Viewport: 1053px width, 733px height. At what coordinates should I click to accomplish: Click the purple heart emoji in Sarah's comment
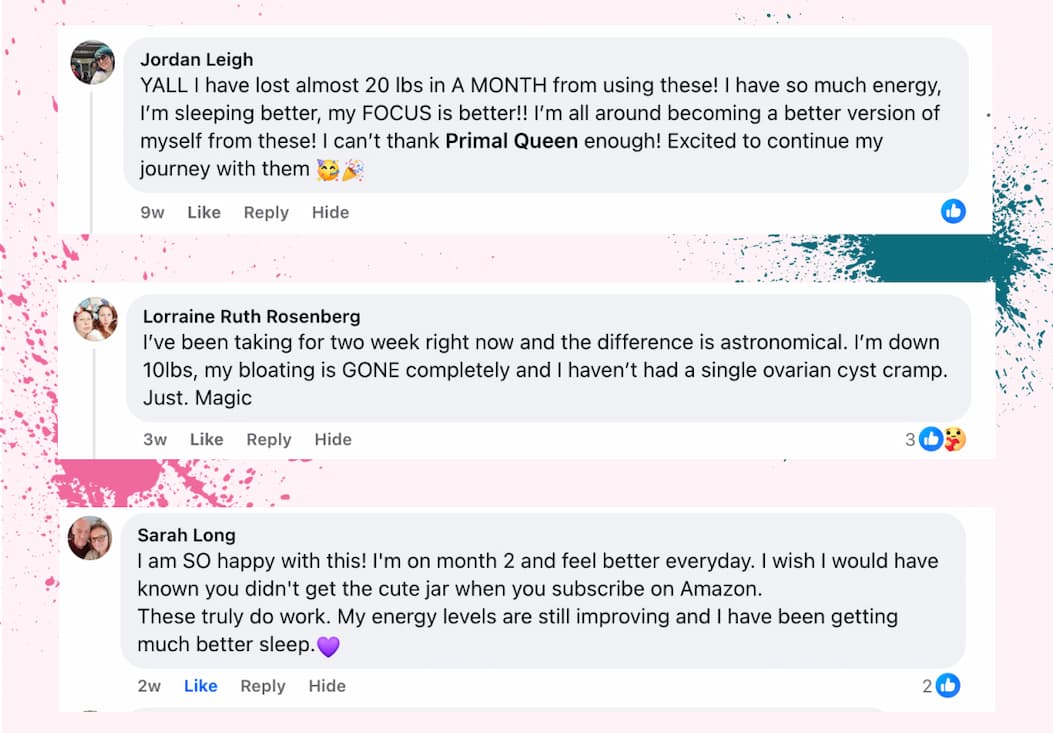tap(328, 645)
